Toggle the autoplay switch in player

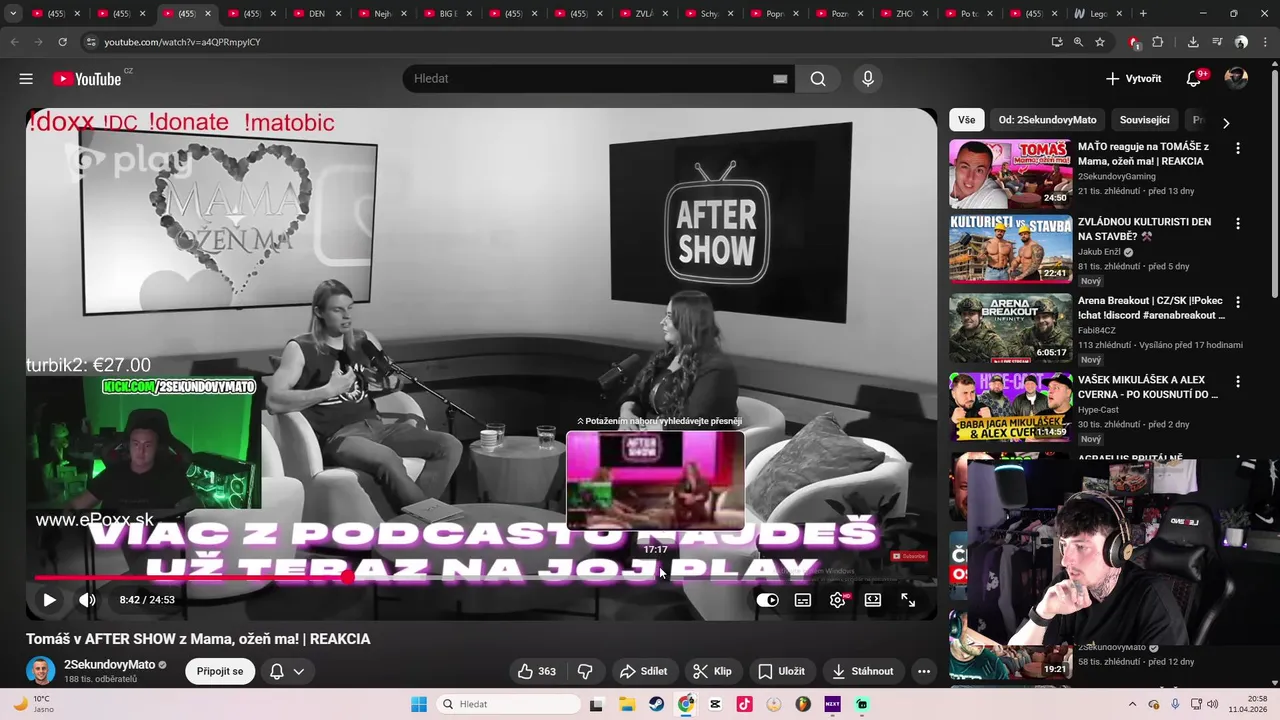coord(767,600)
